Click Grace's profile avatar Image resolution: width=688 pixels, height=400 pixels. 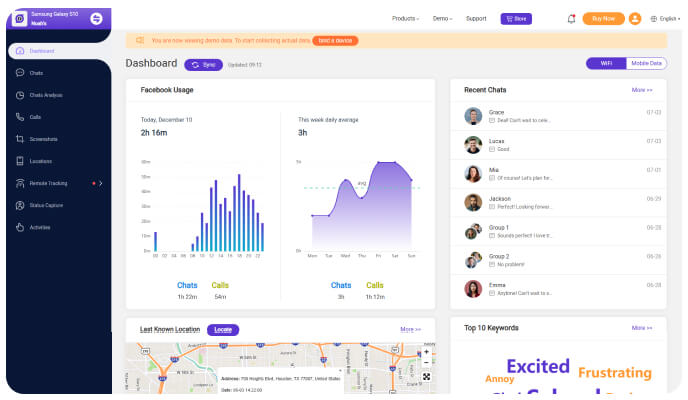pos(473,116)
